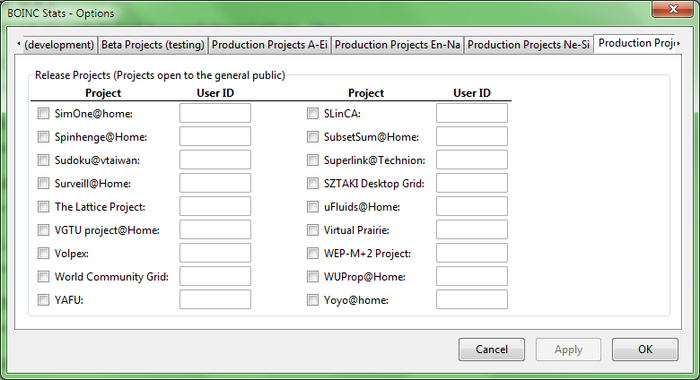
Task: Focus the SubsetSum@Home User ID field
Action: click(472, 136)
